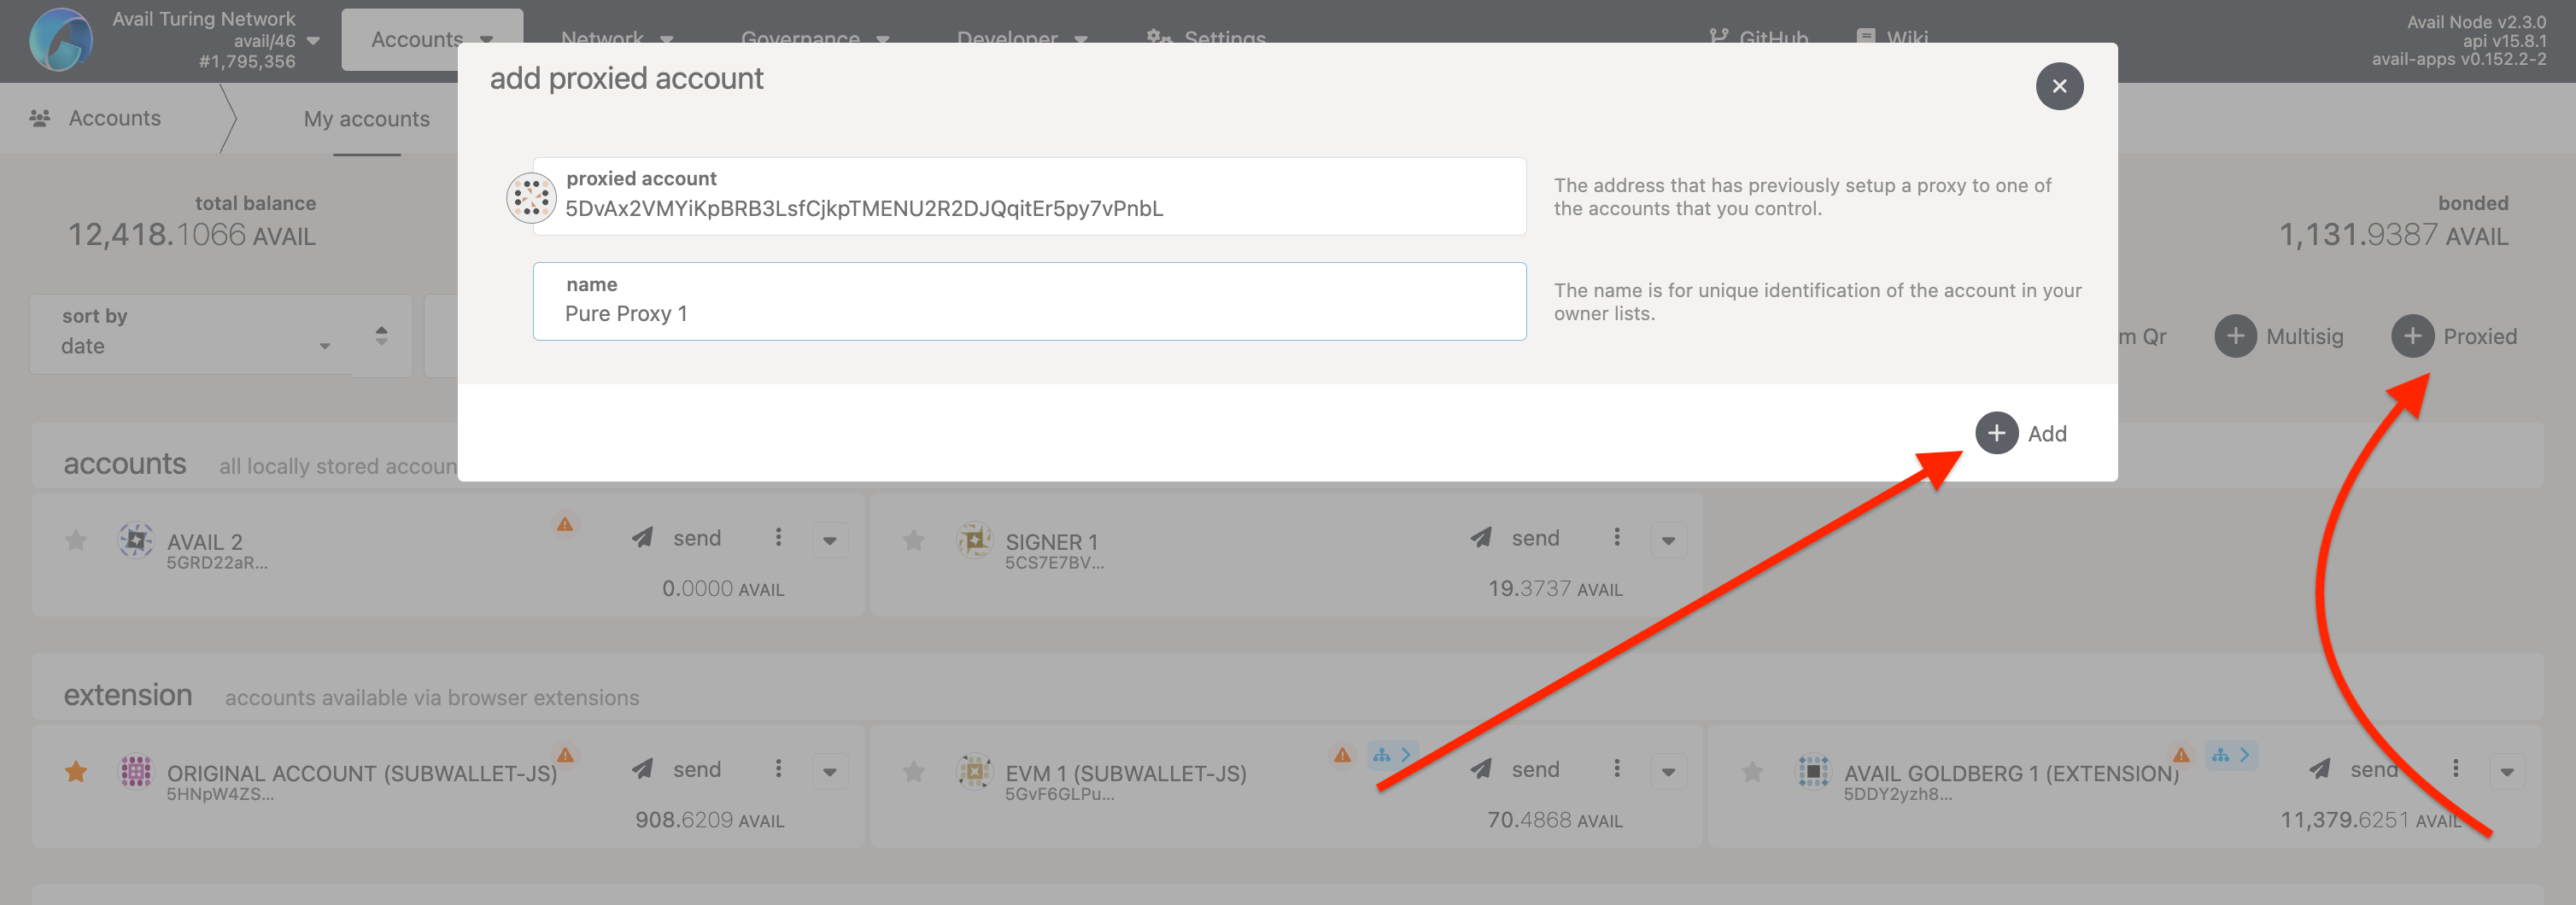The width and height of the screenshot is (2576, 905).
Task: Open the Accounts menu
Action: click(430, 39)
